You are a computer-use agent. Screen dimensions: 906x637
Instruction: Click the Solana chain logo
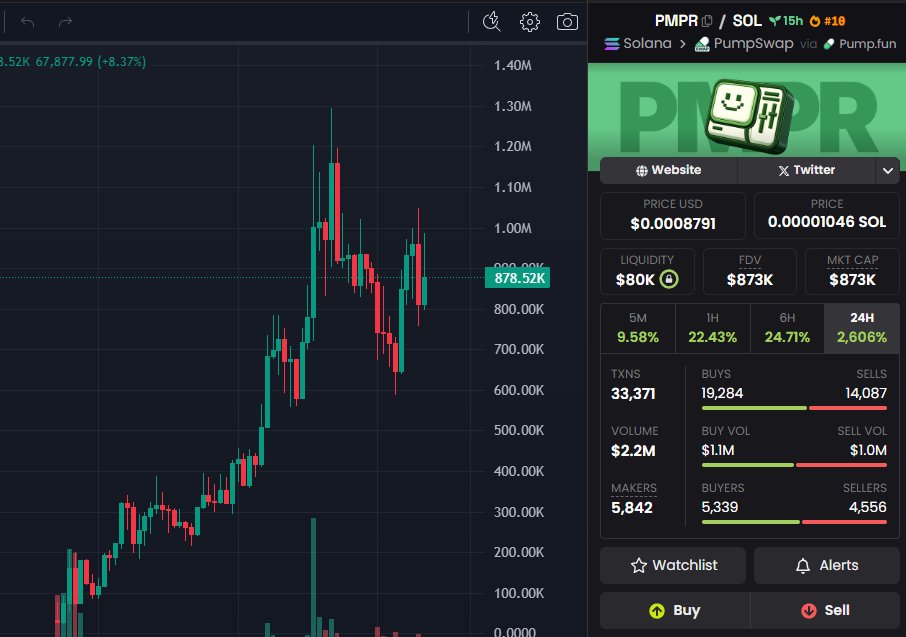pos(612,43)
